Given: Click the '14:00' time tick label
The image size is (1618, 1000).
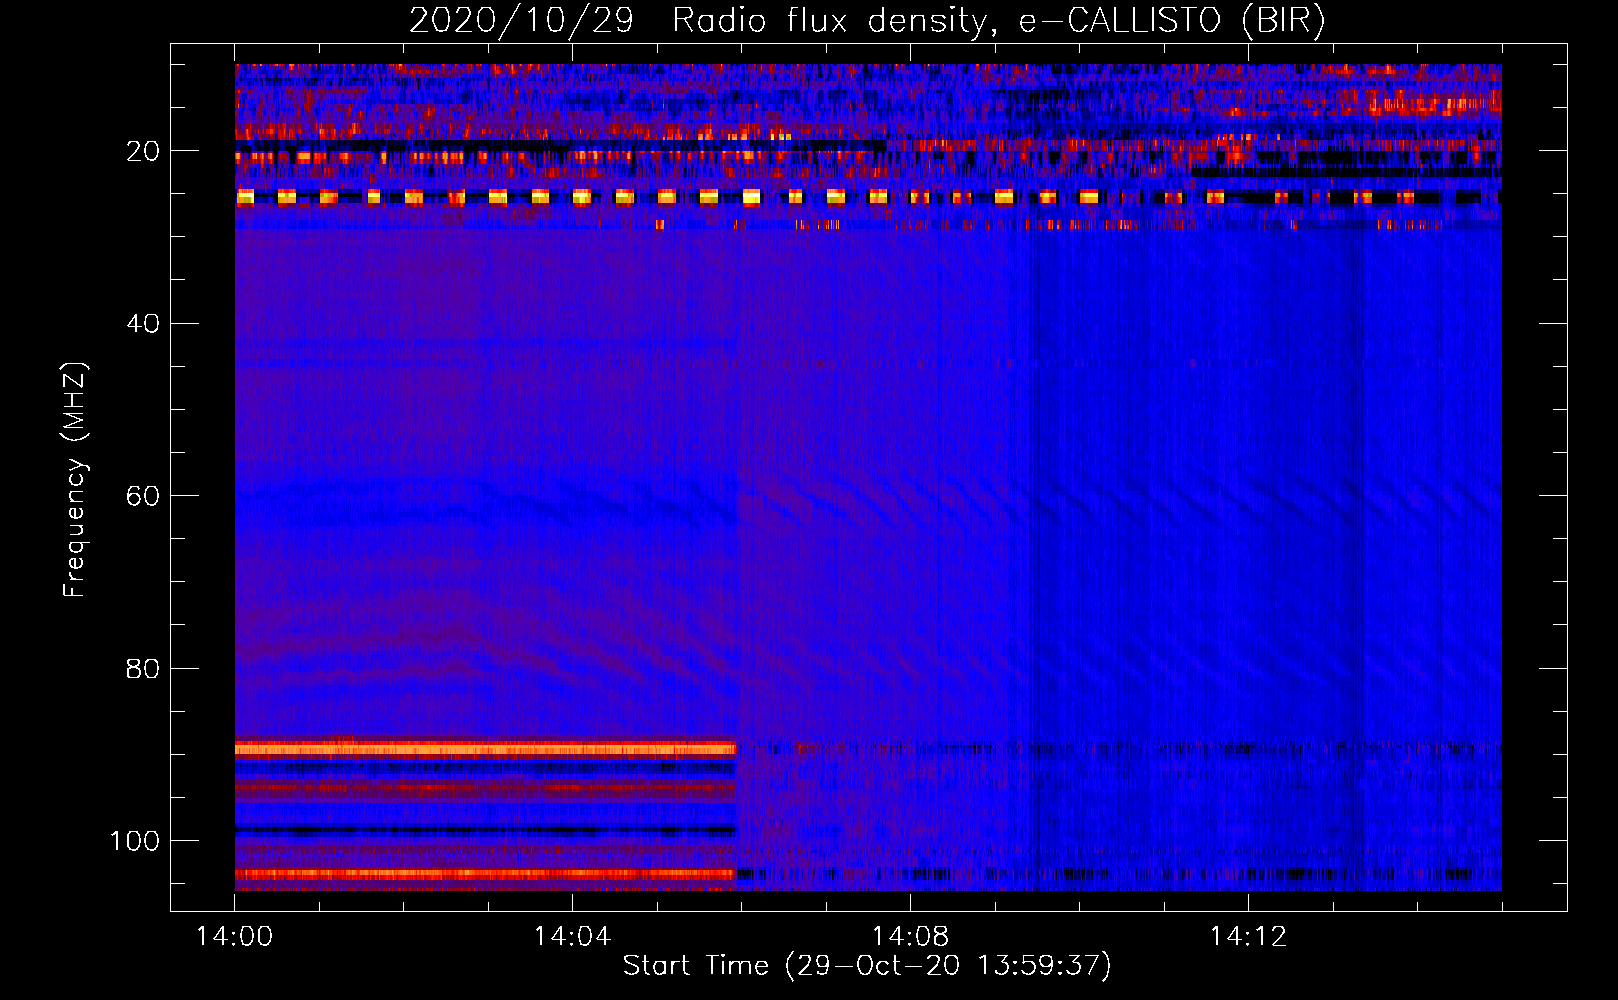Looking at the screenshot, I should (235, 937).
